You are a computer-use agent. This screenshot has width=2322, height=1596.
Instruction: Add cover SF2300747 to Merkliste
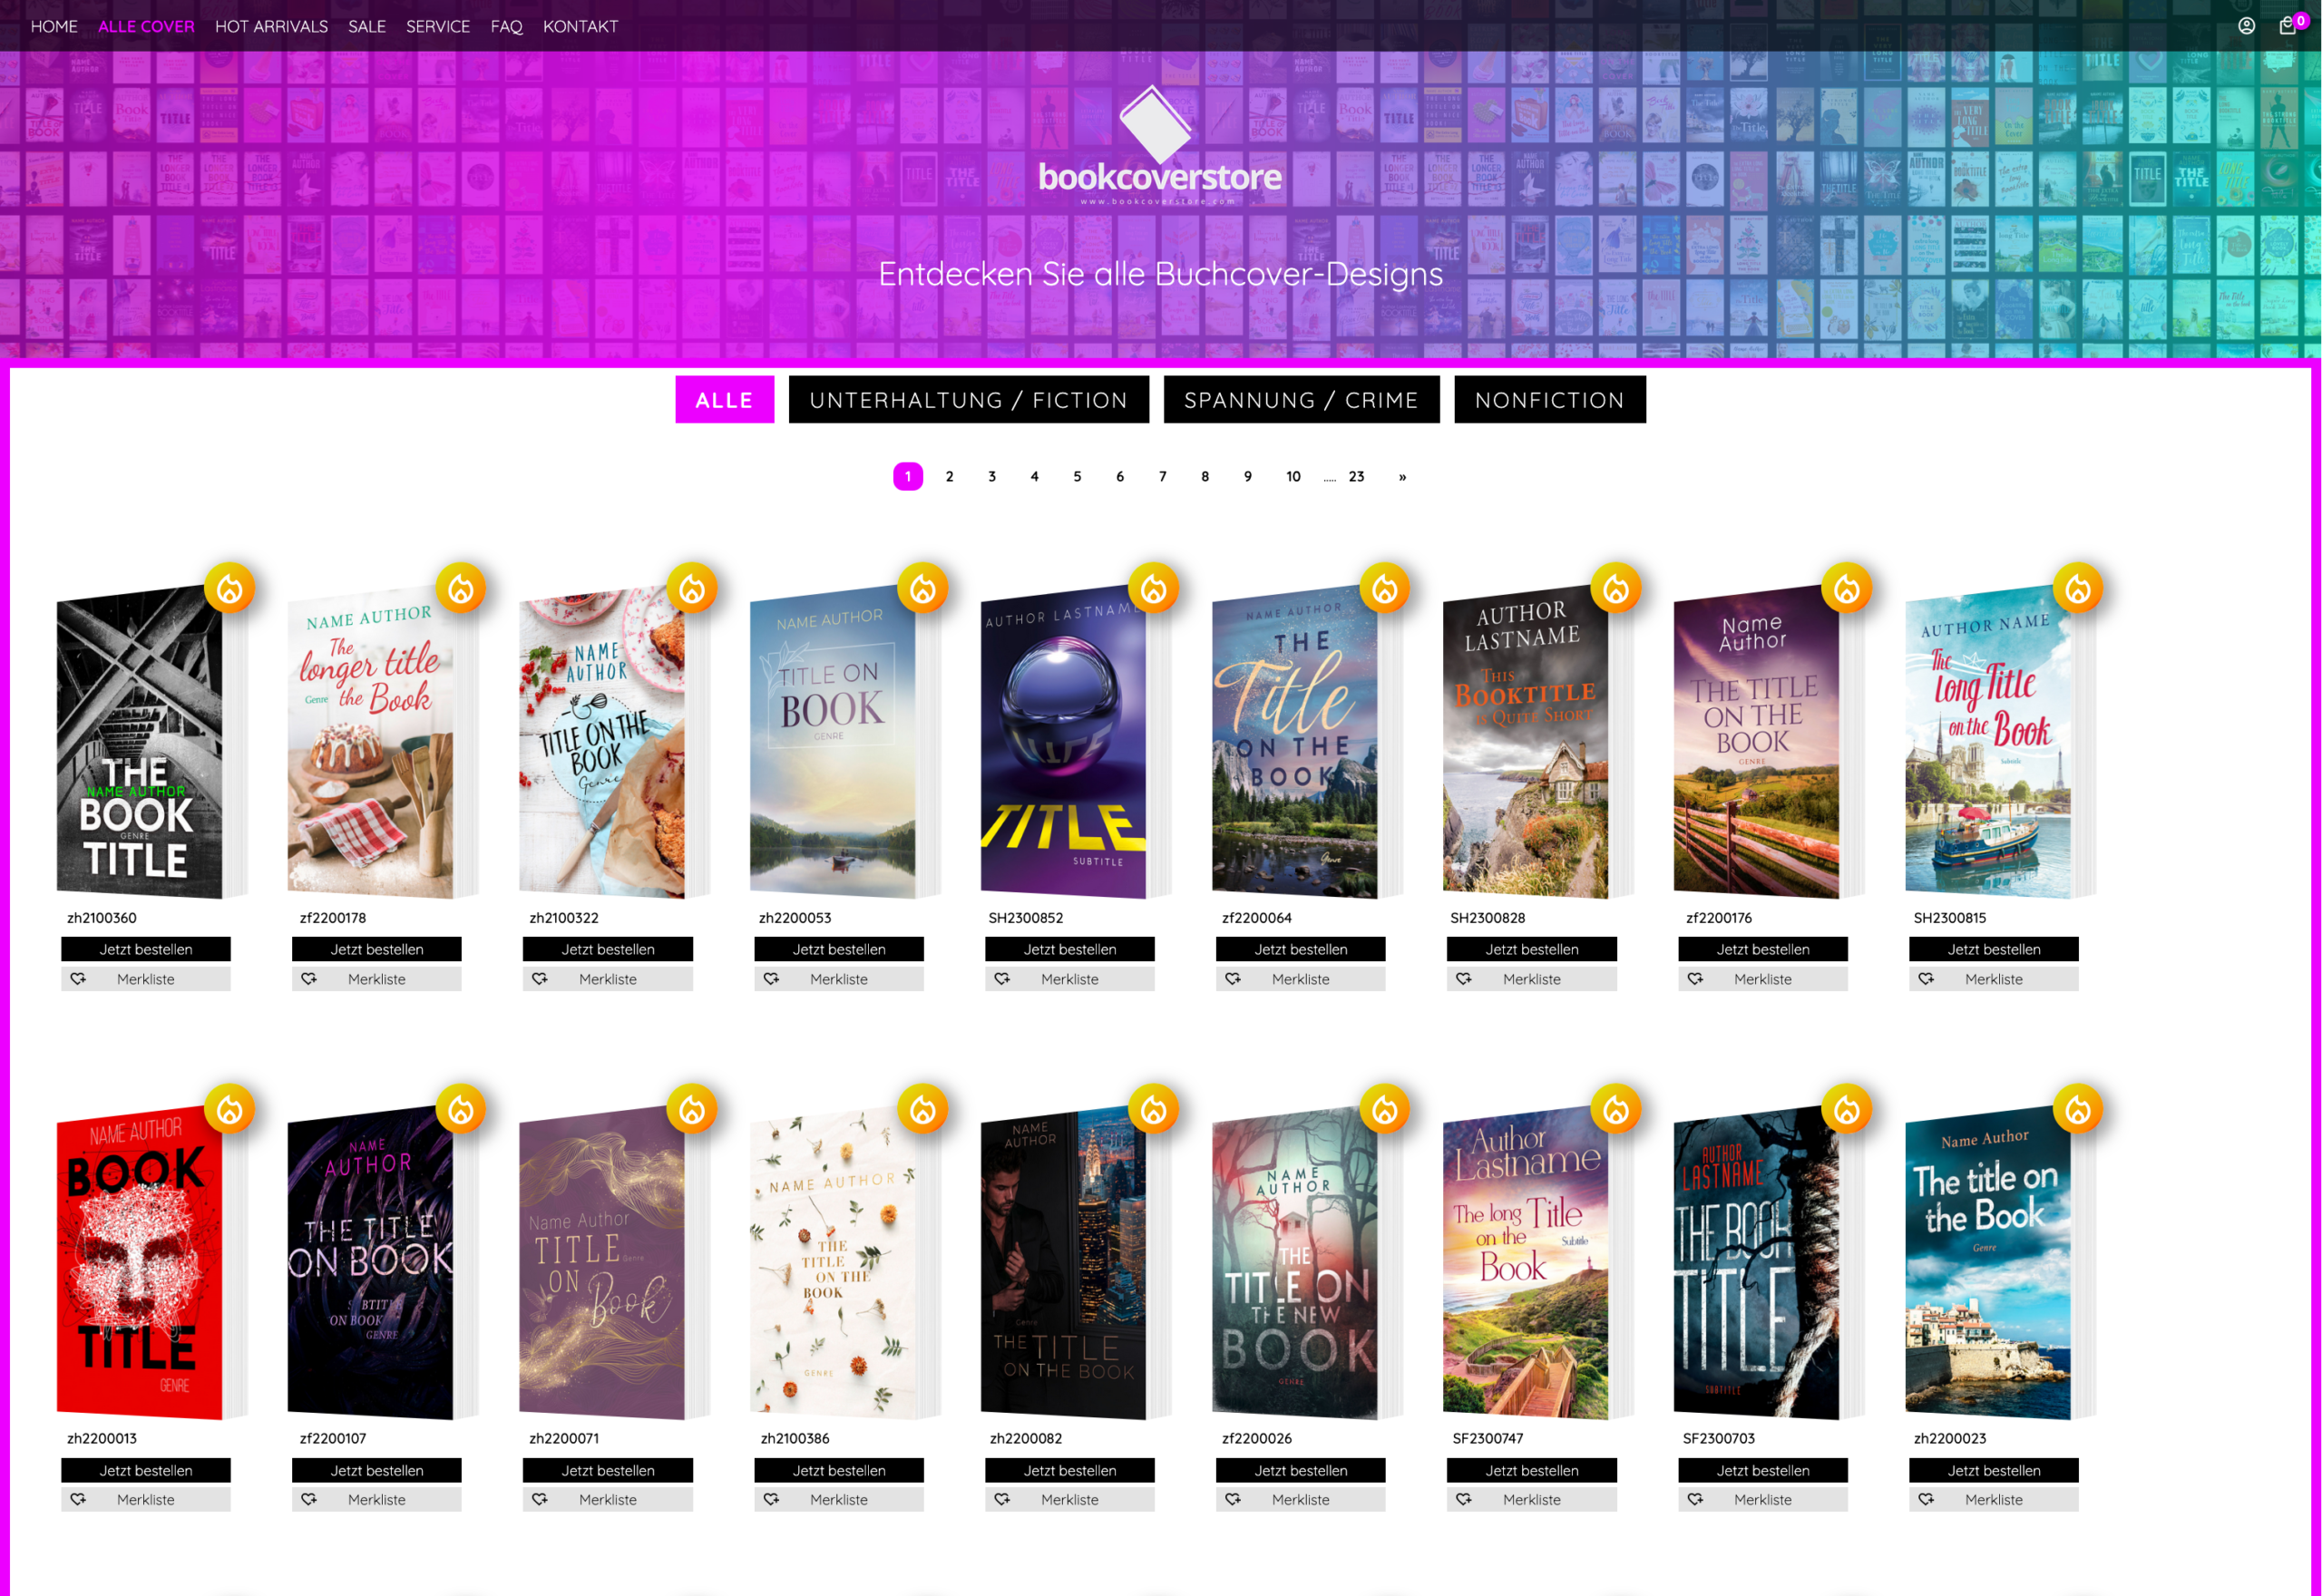pyautogui.click(x=1531, y=1499)
